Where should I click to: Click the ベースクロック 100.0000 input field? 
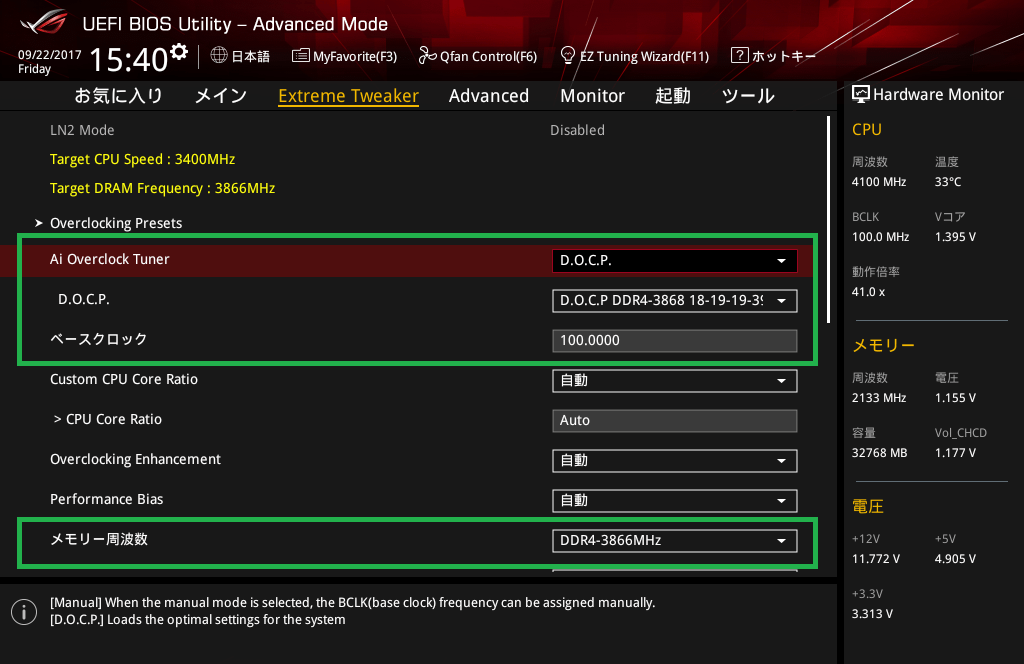(675, 341)
